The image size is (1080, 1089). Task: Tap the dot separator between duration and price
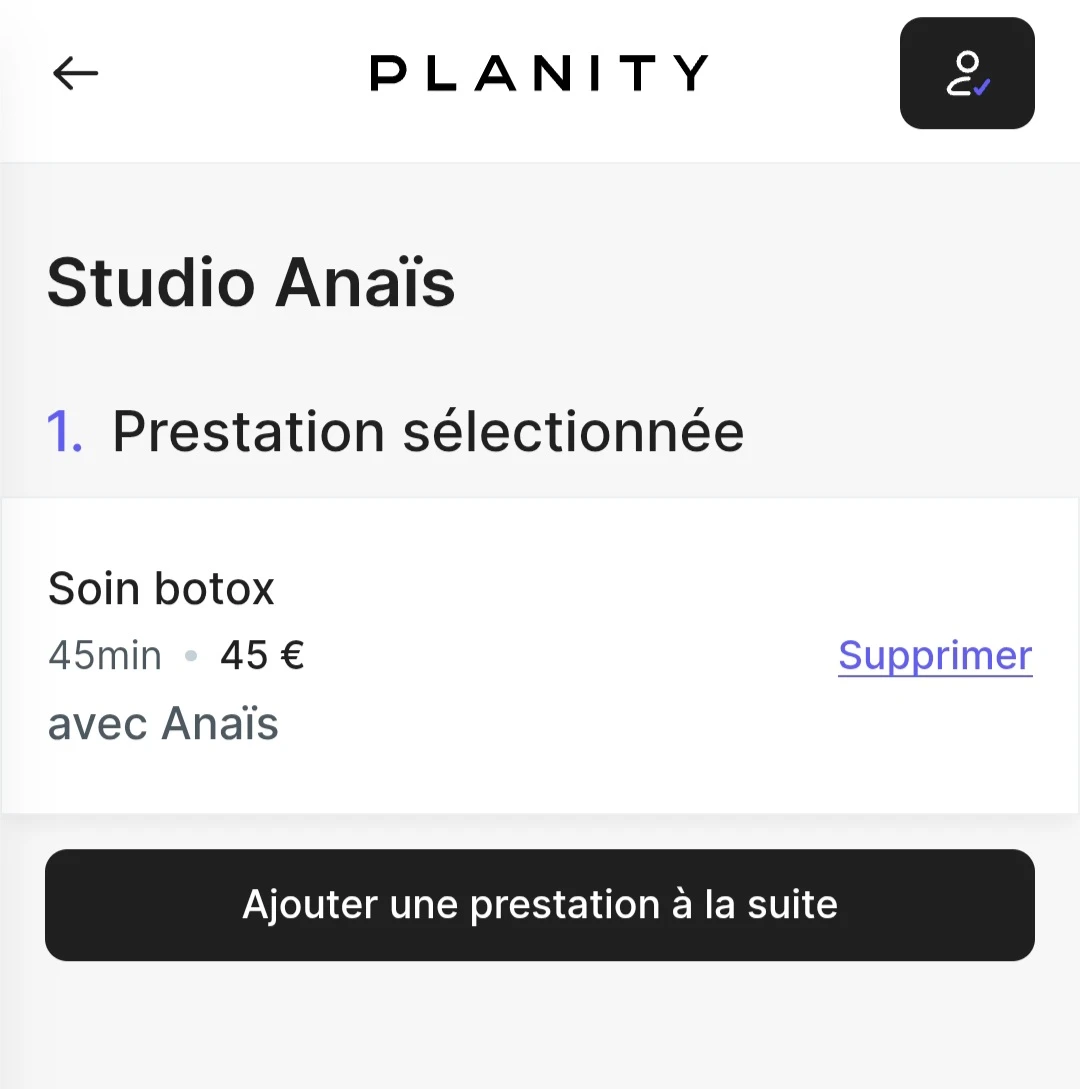point(191,657)
